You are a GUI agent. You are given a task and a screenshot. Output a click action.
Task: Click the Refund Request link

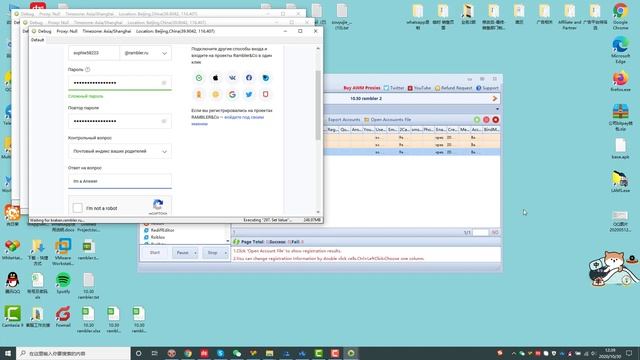tap(453, 88)
